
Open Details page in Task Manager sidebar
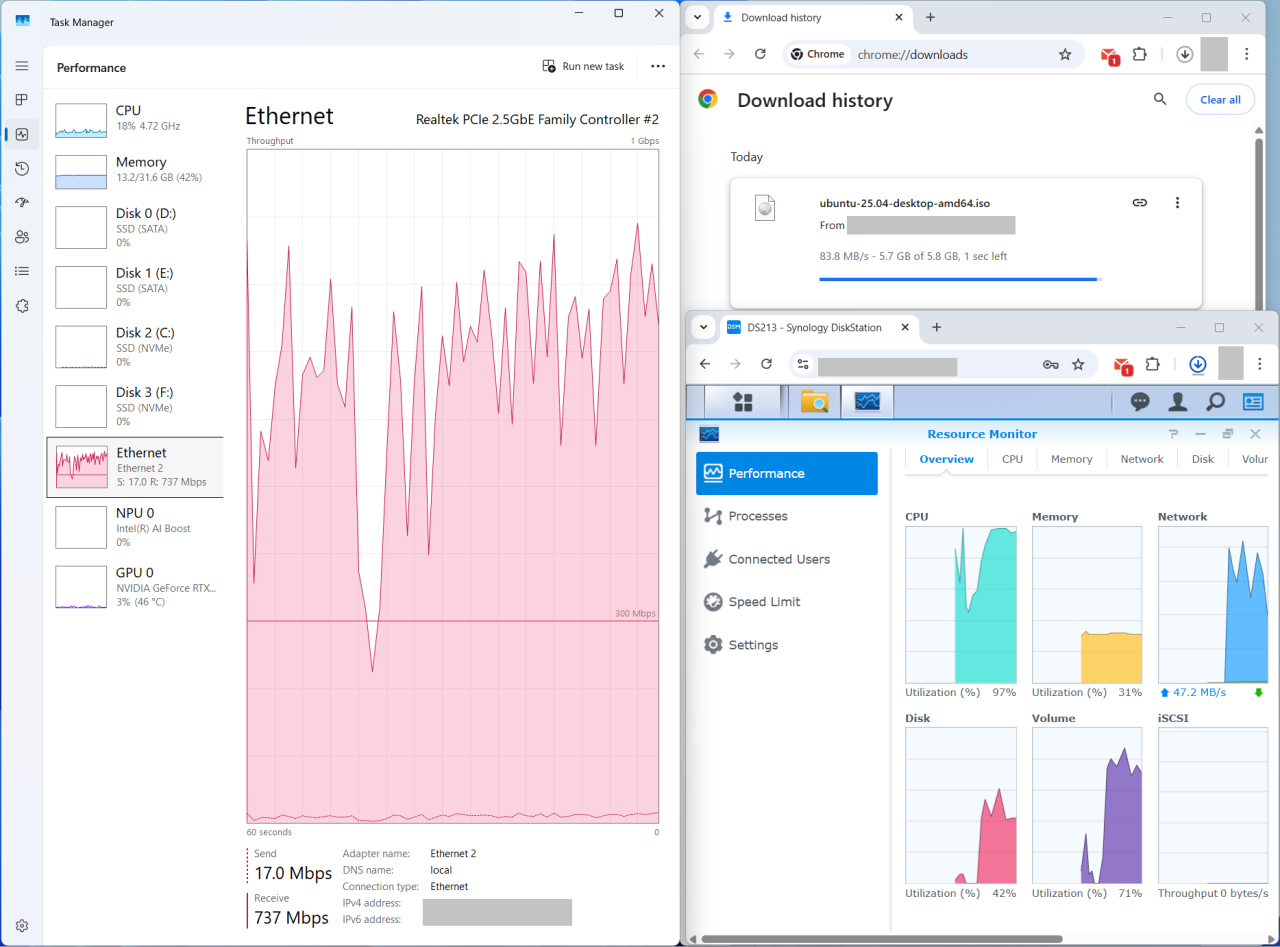pos(22,271)
